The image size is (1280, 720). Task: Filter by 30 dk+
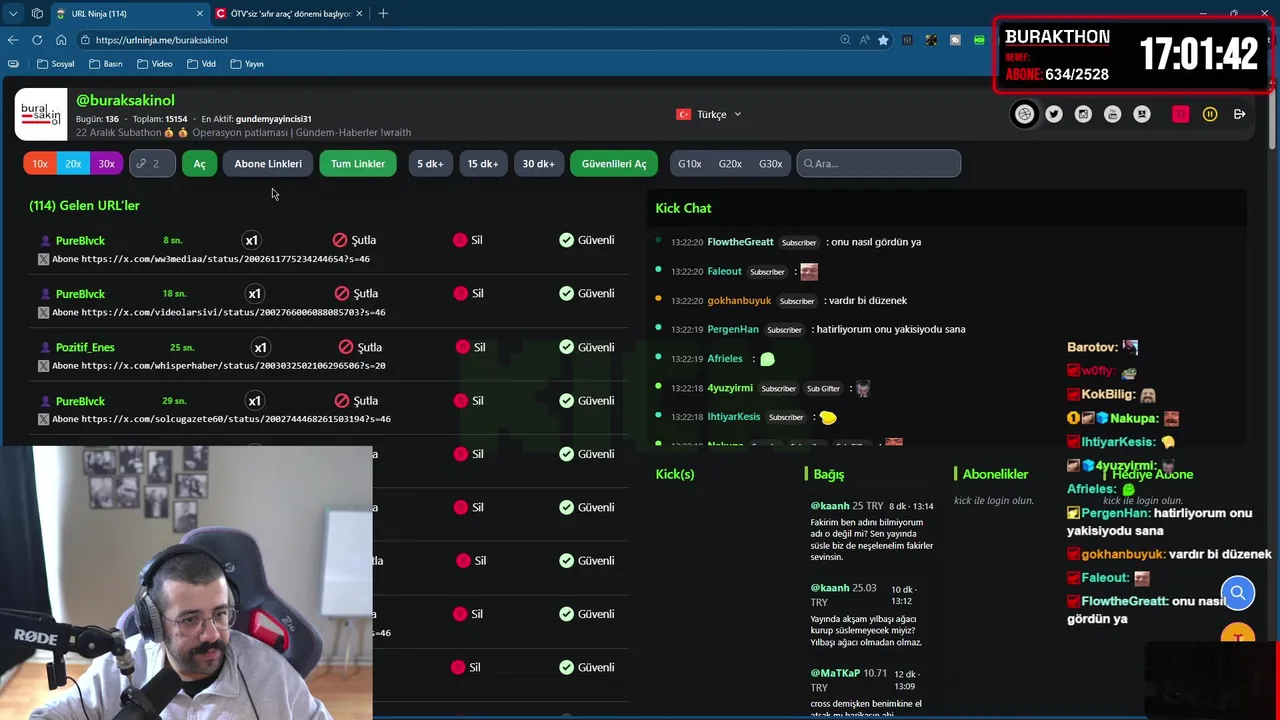[538, 163]
